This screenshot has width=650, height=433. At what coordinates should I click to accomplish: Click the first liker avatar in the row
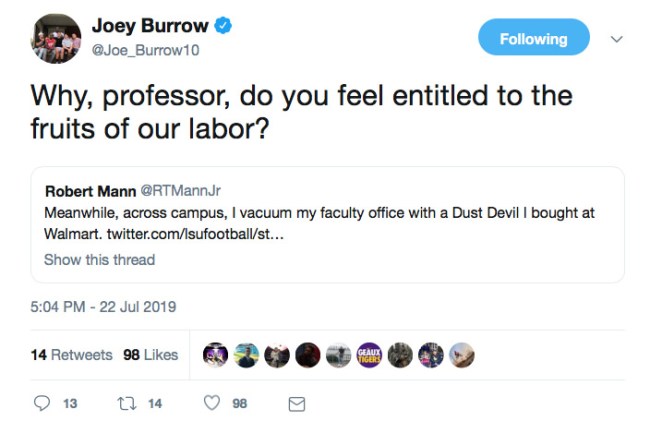pyautogui.click(x=214, y=355)
